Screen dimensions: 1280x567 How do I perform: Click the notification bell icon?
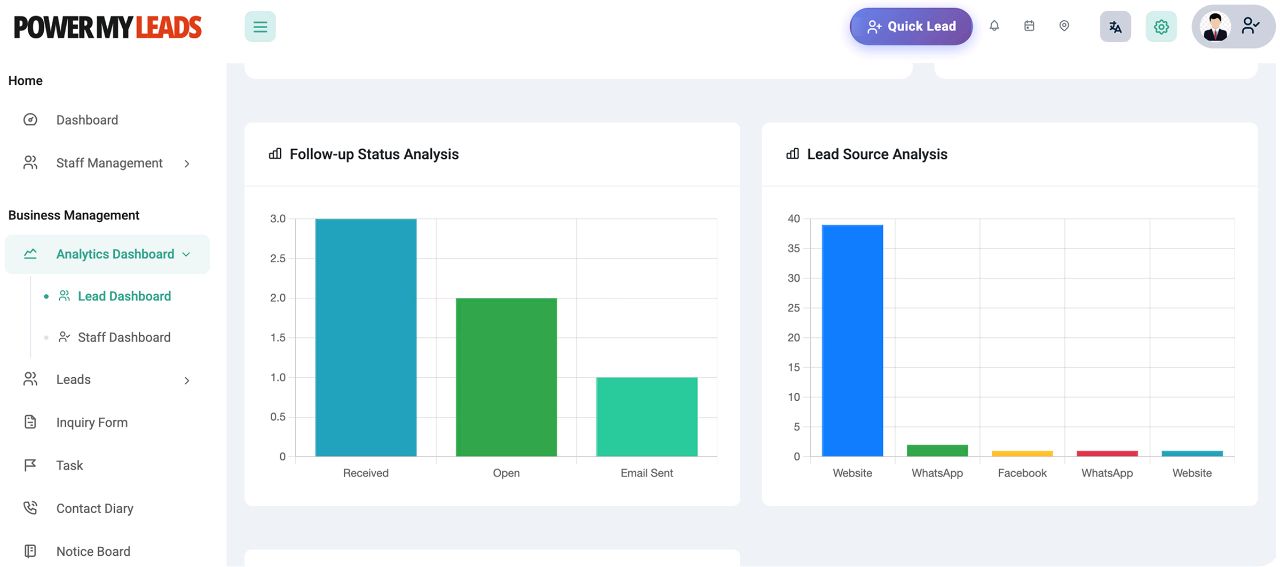click(x=994, y=26)
